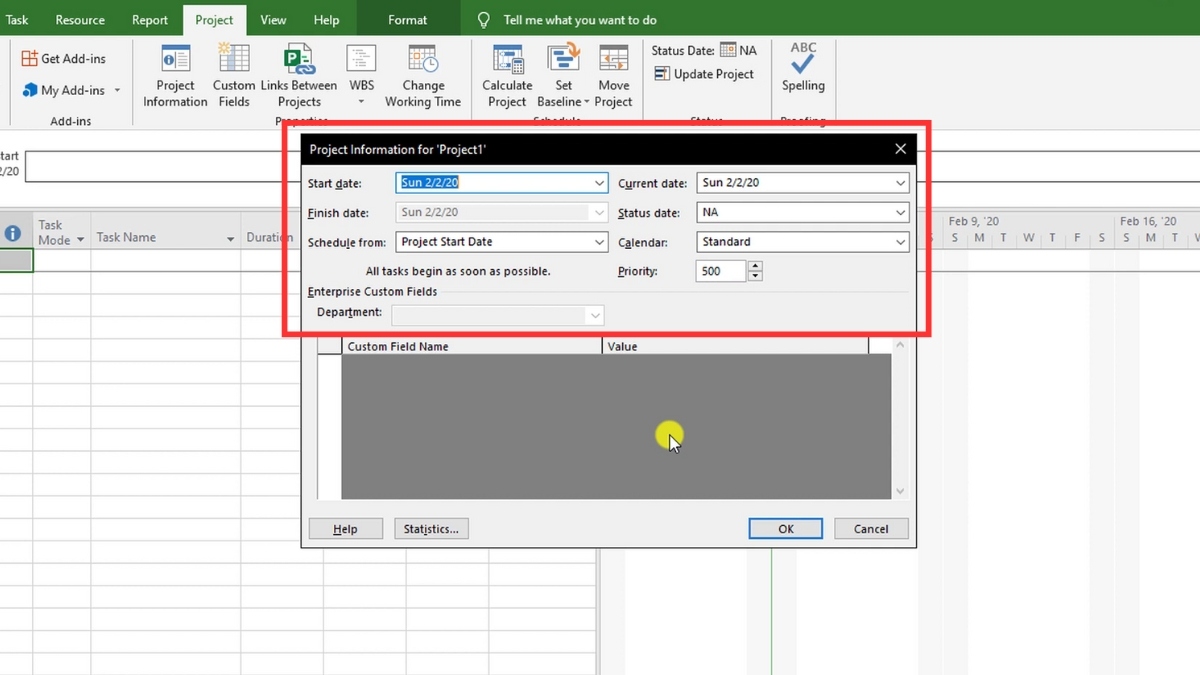Switch to the View ribbon tab
The width and height of the screenshot is (1200, 675).
[x=273, y=20]
